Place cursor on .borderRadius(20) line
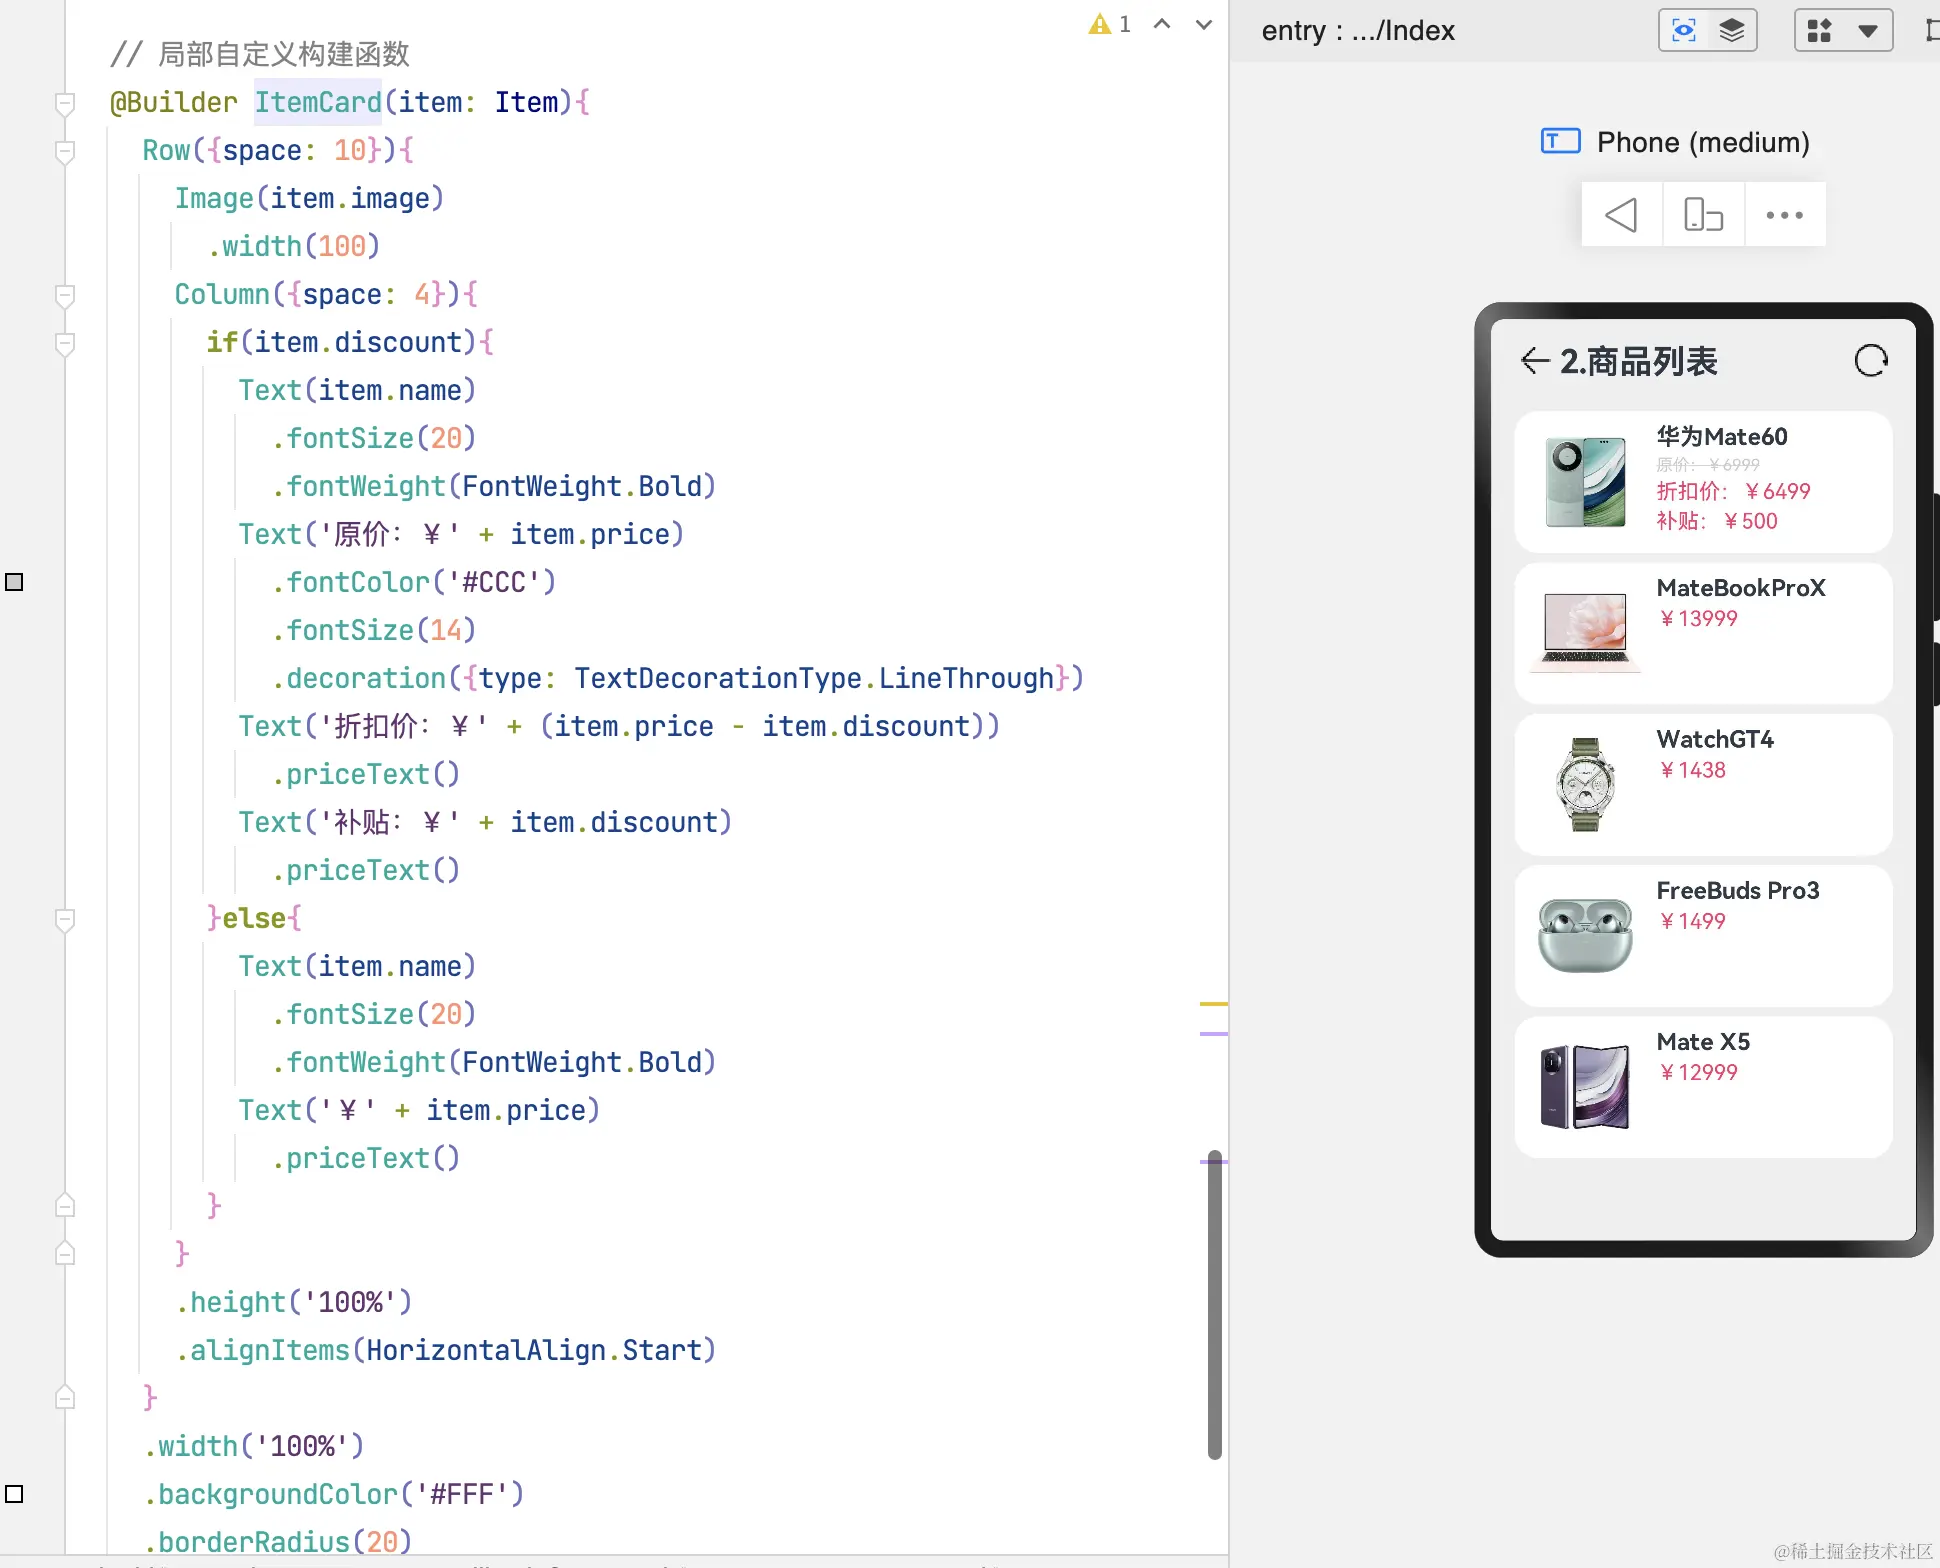The width and height of the screenshot is (1940, 1568). [x=278, y=1541]
